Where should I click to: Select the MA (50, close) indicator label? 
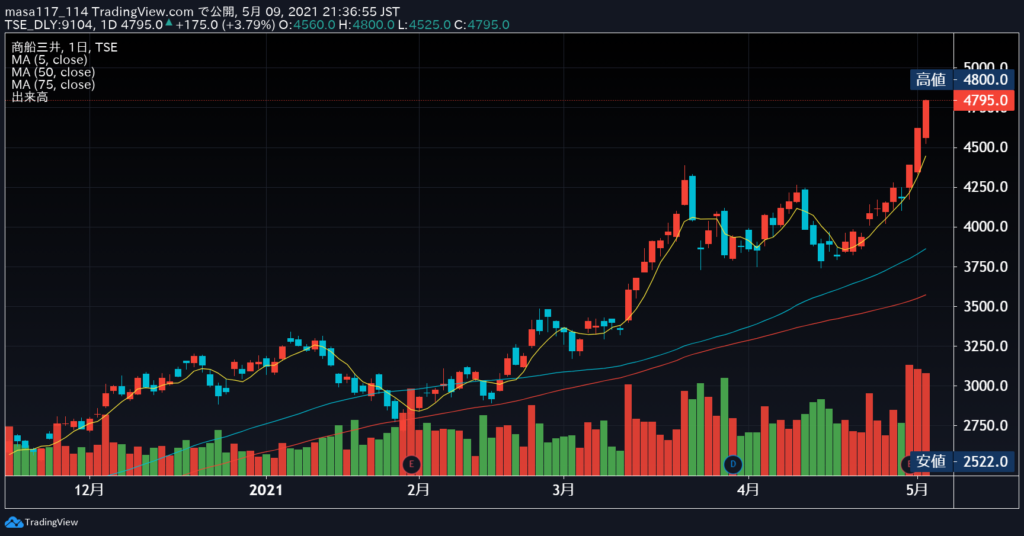click(53, 72)
